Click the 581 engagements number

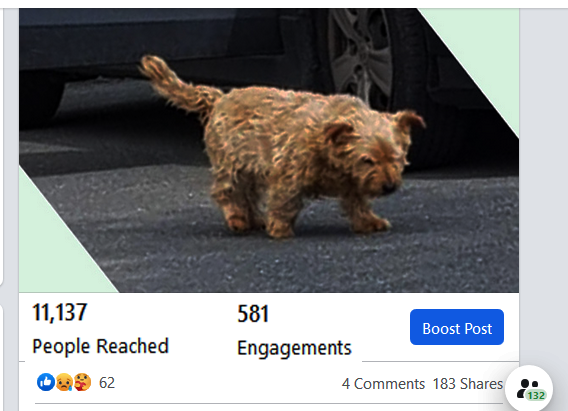pos(253,314)
